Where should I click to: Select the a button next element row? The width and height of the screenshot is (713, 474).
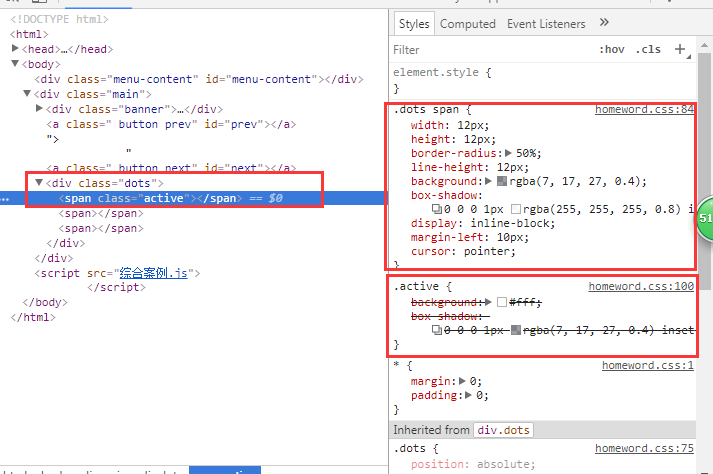point(171,168)
